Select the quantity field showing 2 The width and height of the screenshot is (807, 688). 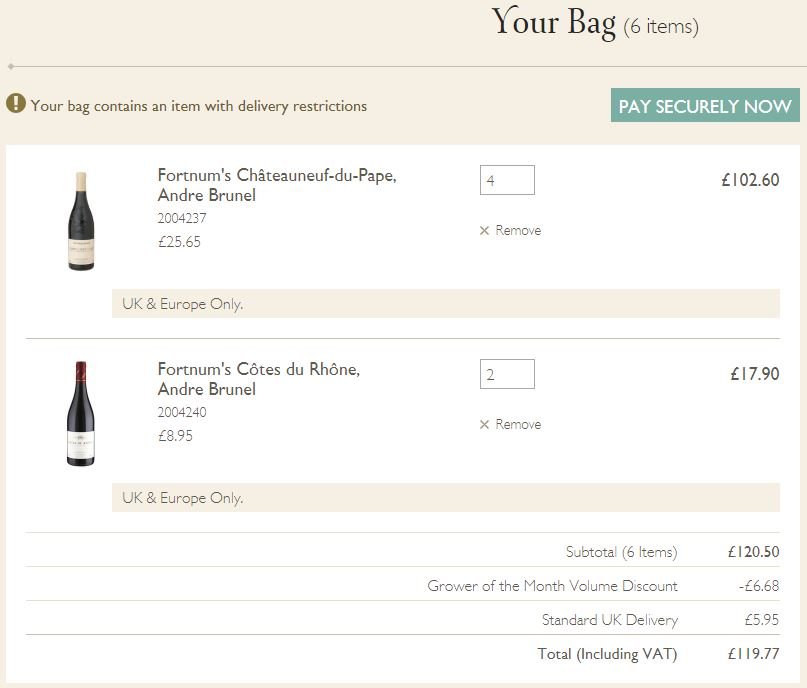(507, 374)
